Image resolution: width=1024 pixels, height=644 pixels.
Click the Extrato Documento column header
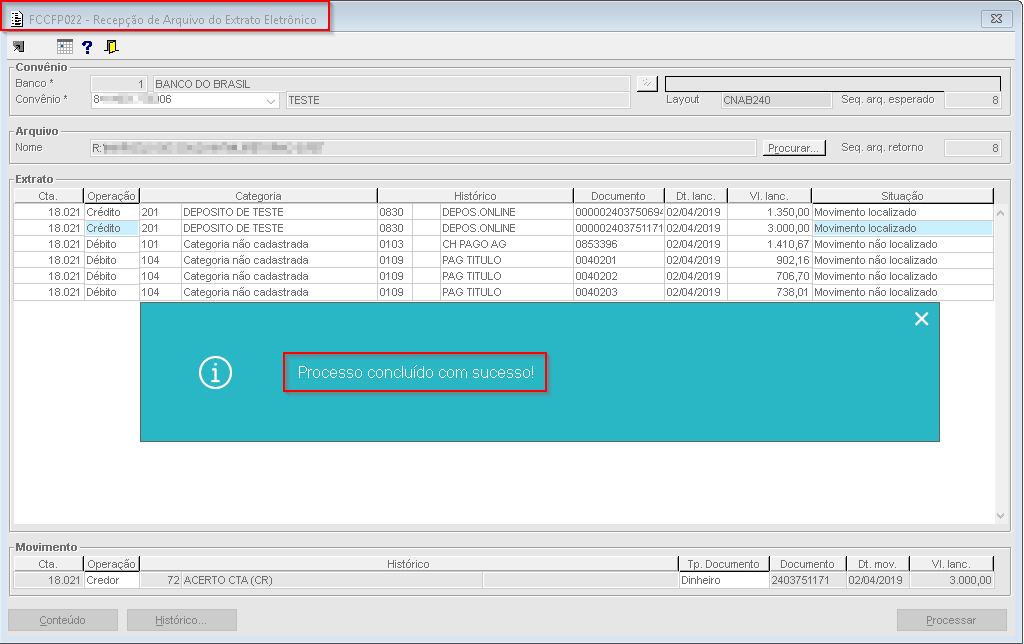618,196
